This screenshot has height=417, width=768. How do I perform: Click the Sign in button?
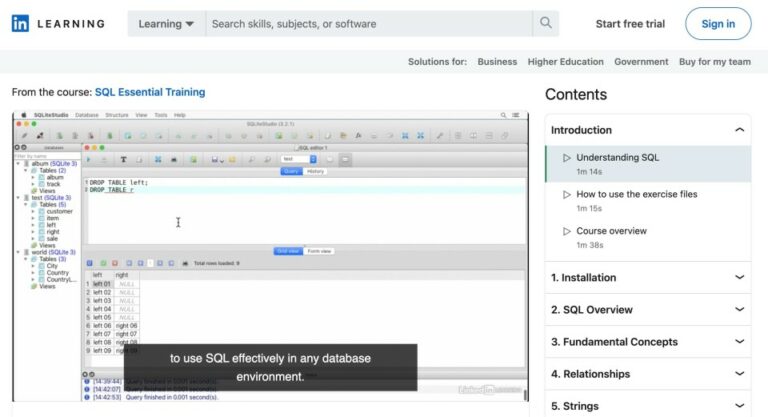[x=718, y=24]
